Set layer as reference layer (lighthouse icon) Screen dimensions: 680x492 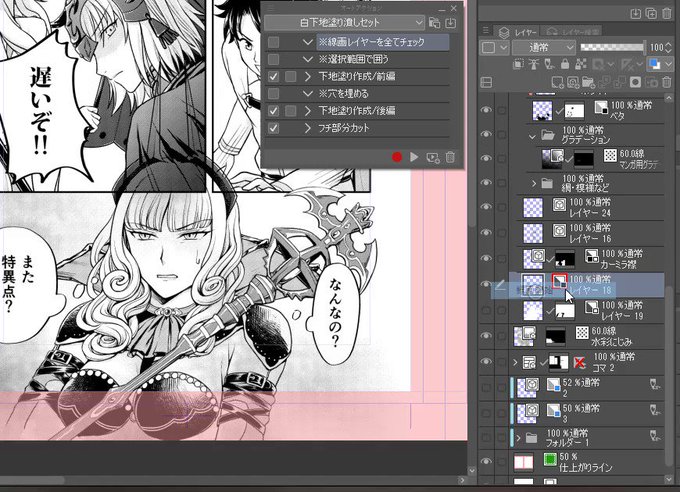pyautogui.click(x=533, y=65)
